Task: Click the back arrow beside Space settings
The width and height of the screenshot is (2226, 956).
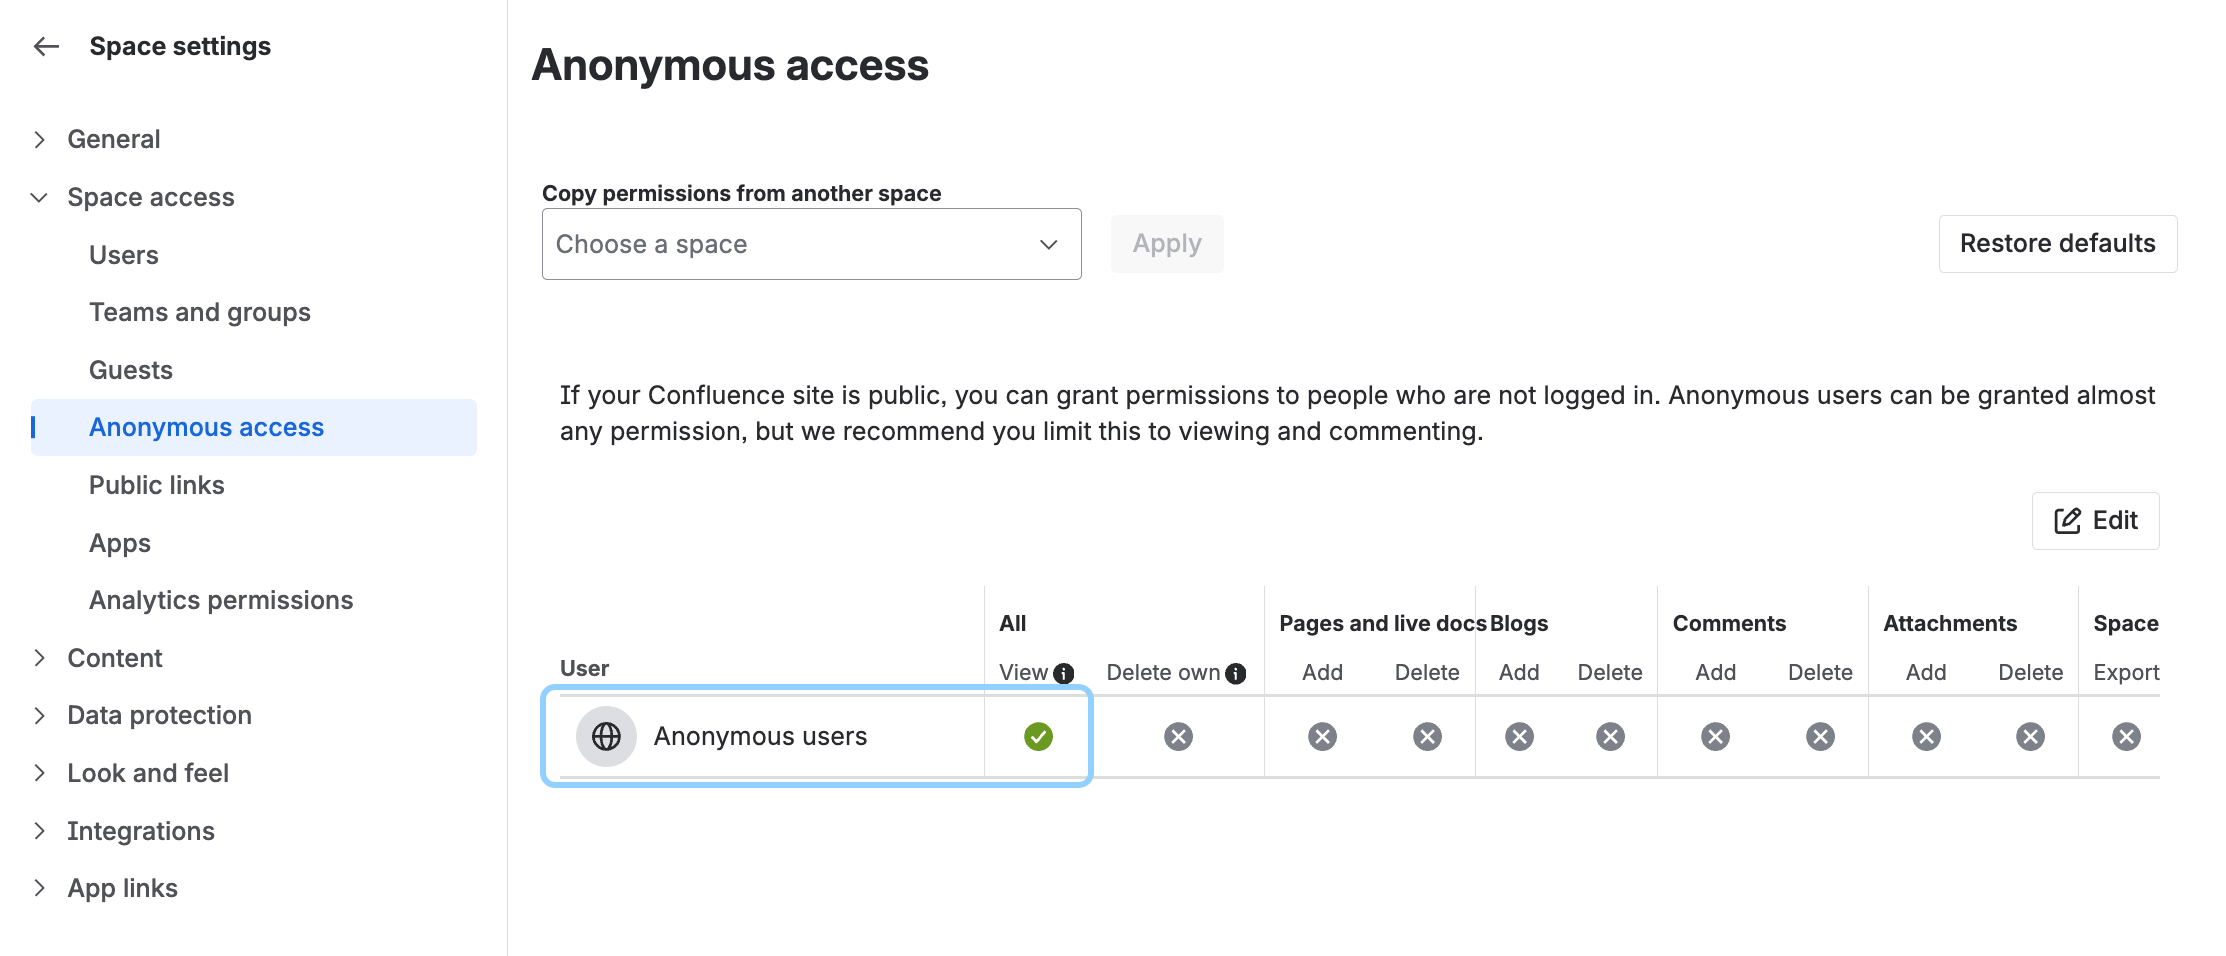Action: [x=46, y=46]
